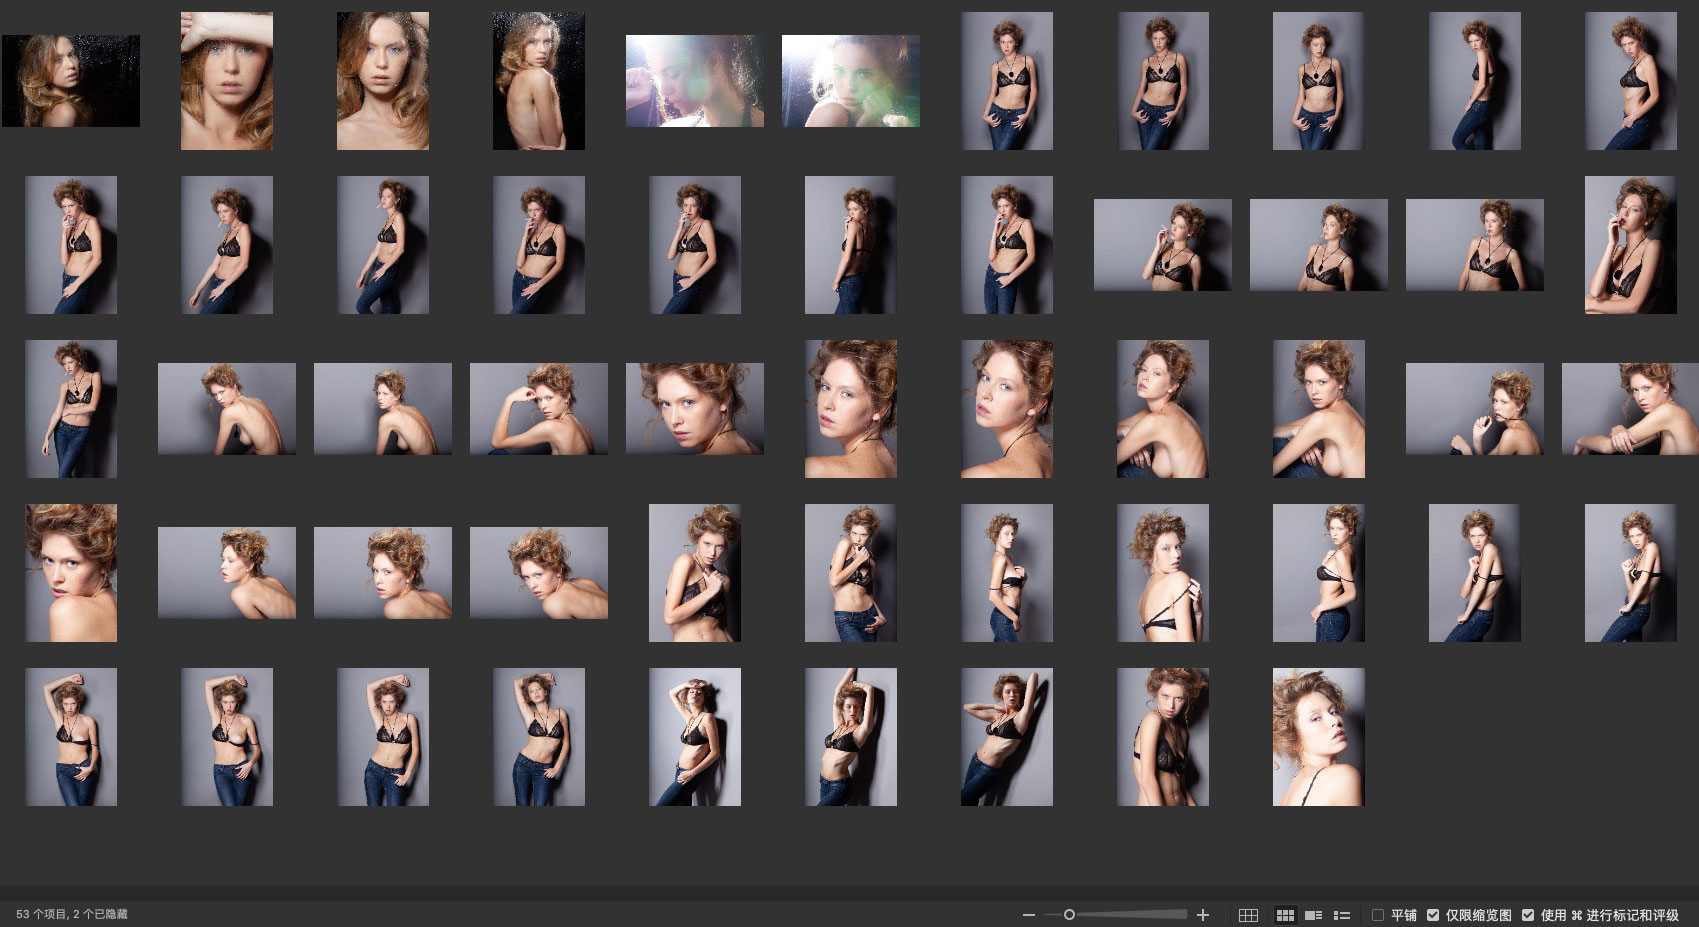Screen dimensions: 1699x927
Task: Select the very last thumbnail in the grid
Action: click(1318, 737)
